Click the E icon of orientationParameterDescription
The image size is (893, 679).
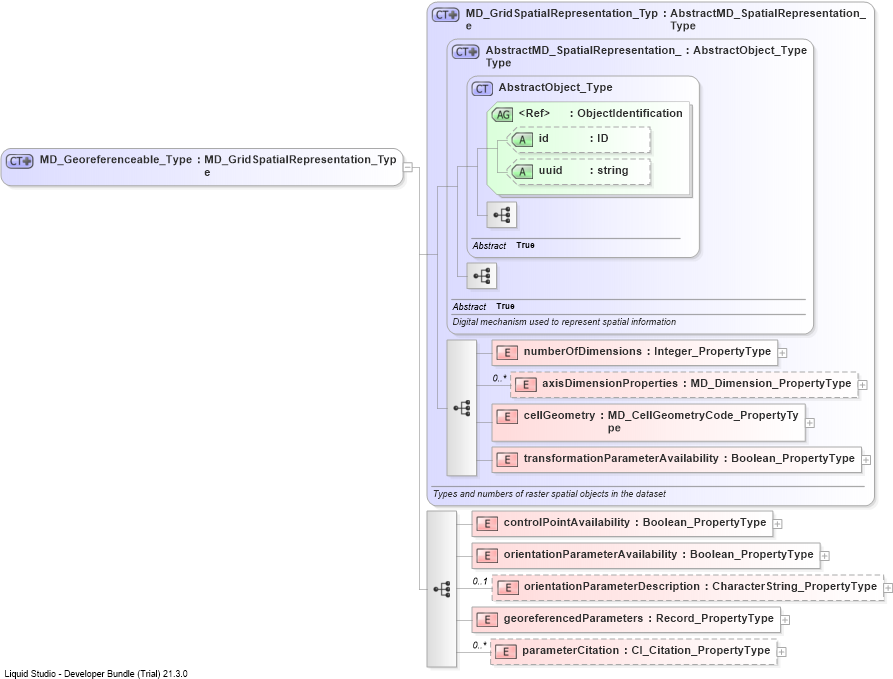[507, 588]
